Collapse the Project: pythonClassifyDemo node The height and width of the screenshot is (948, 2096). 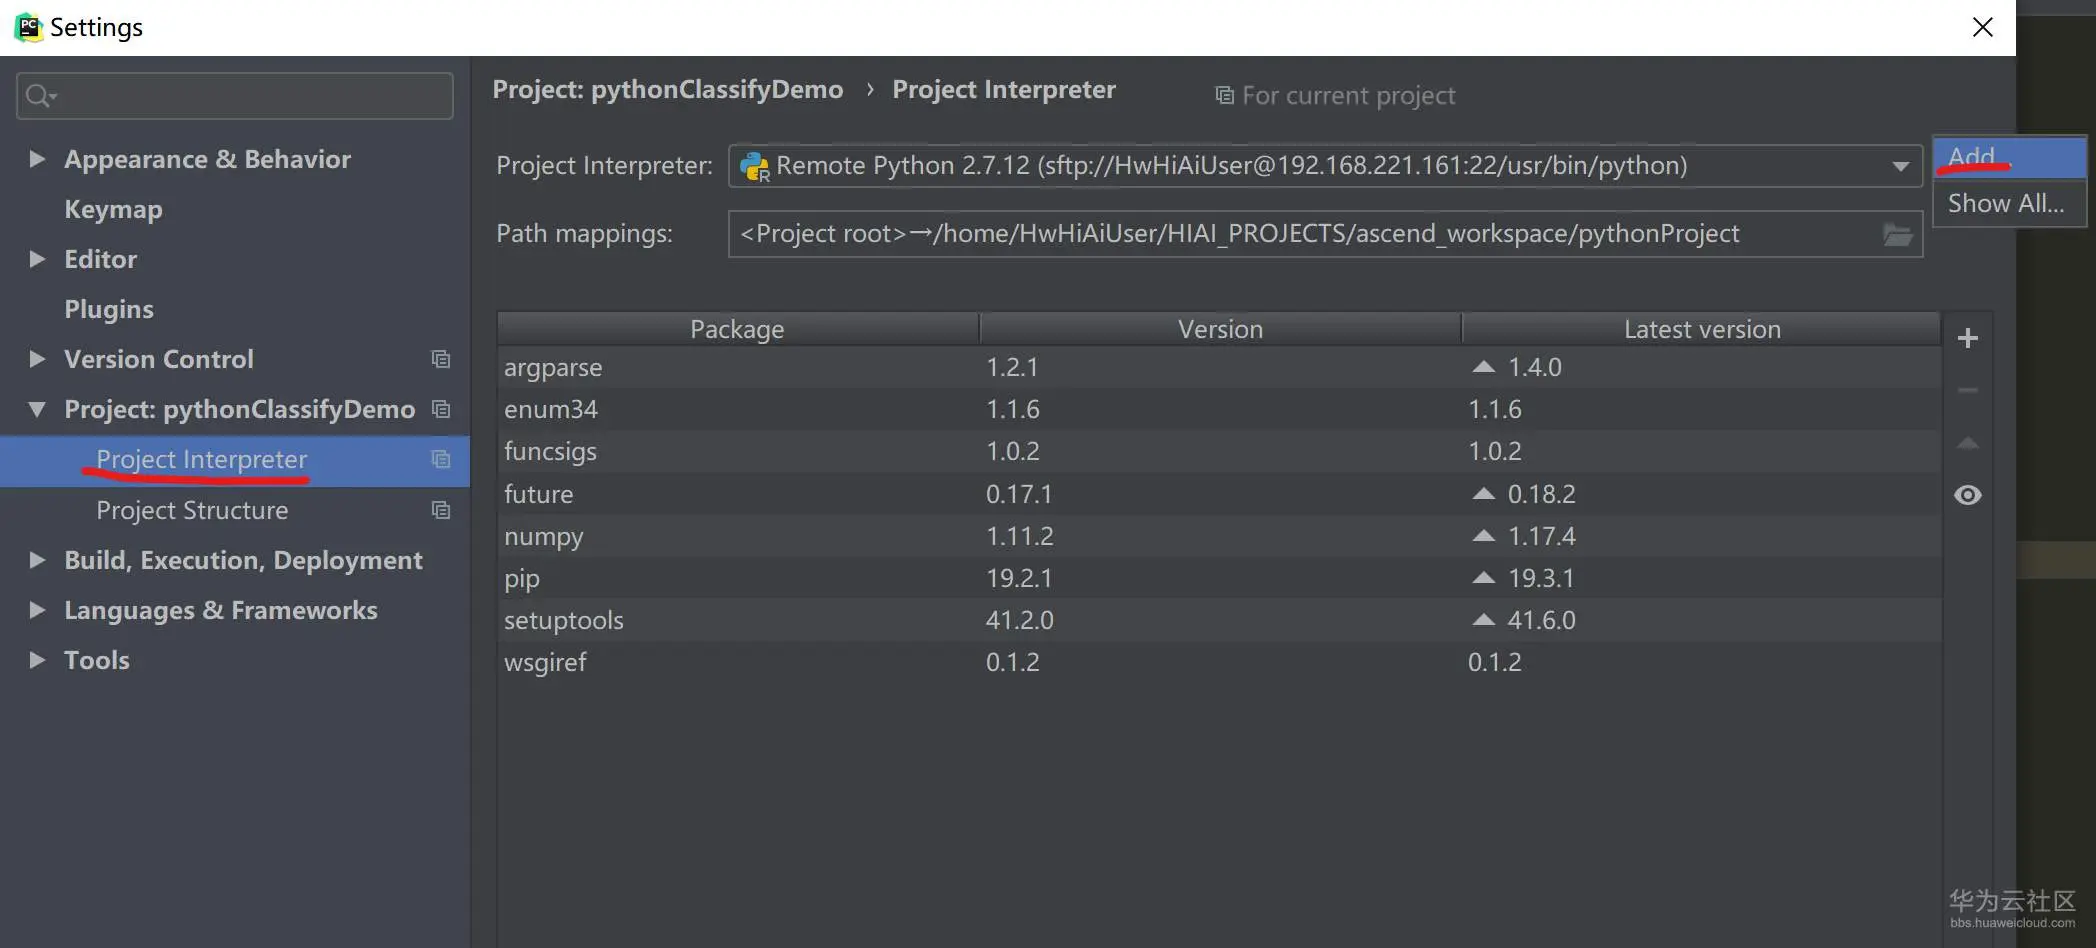click(37, 409)
